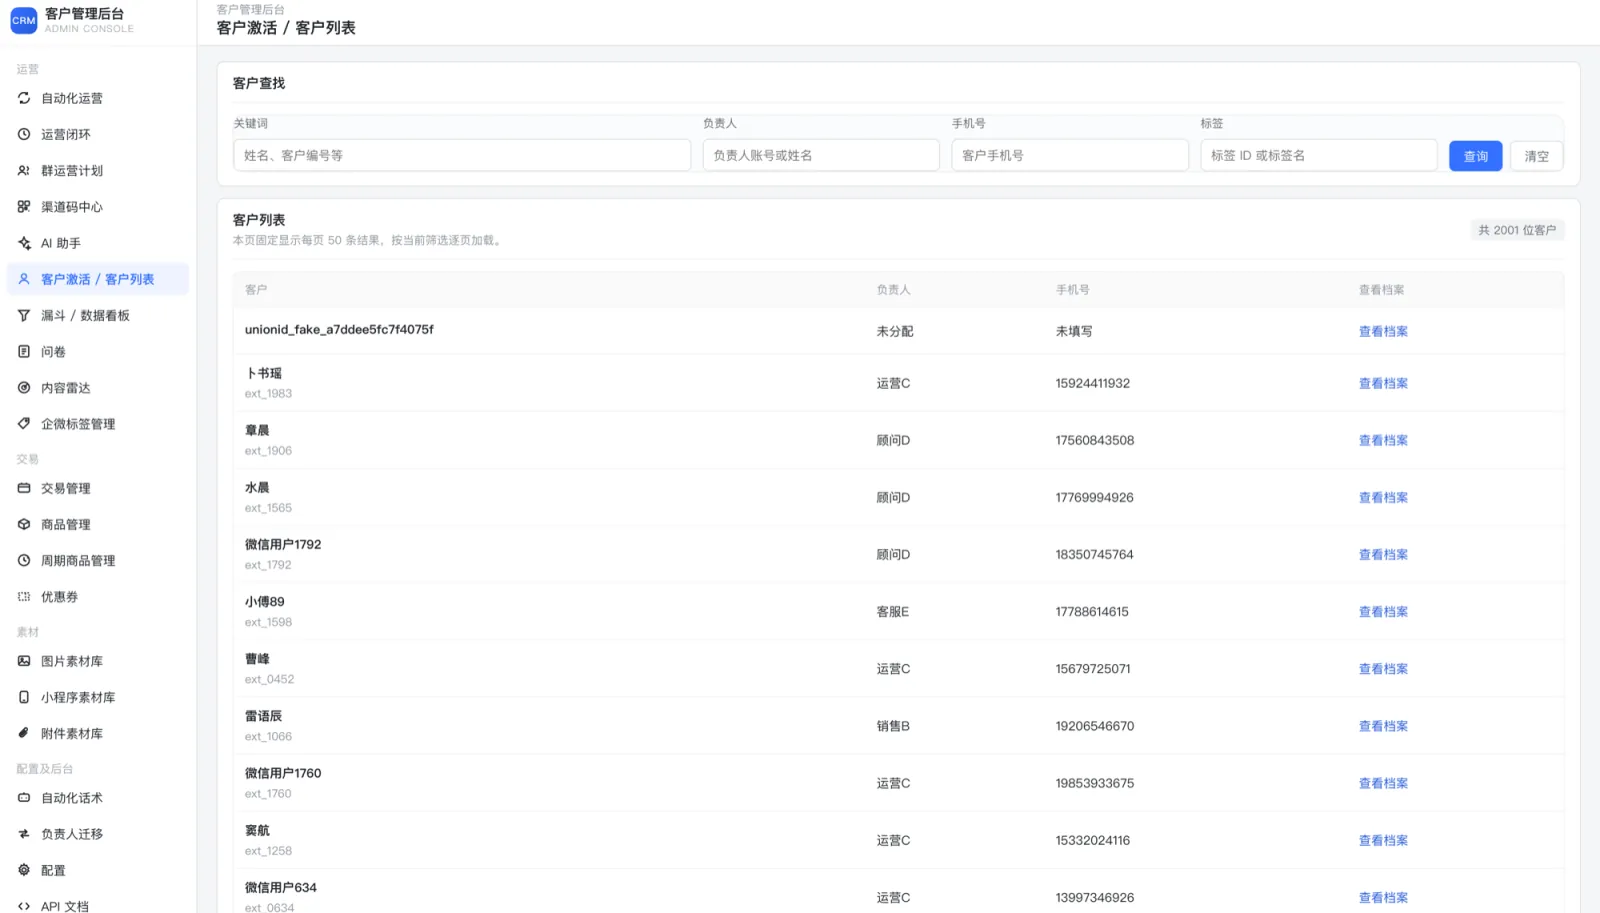1600x913 pixels.
Task: Click the 附件素材库 paperclip icon
Action: pyautogui.click(x=24, y=733)
